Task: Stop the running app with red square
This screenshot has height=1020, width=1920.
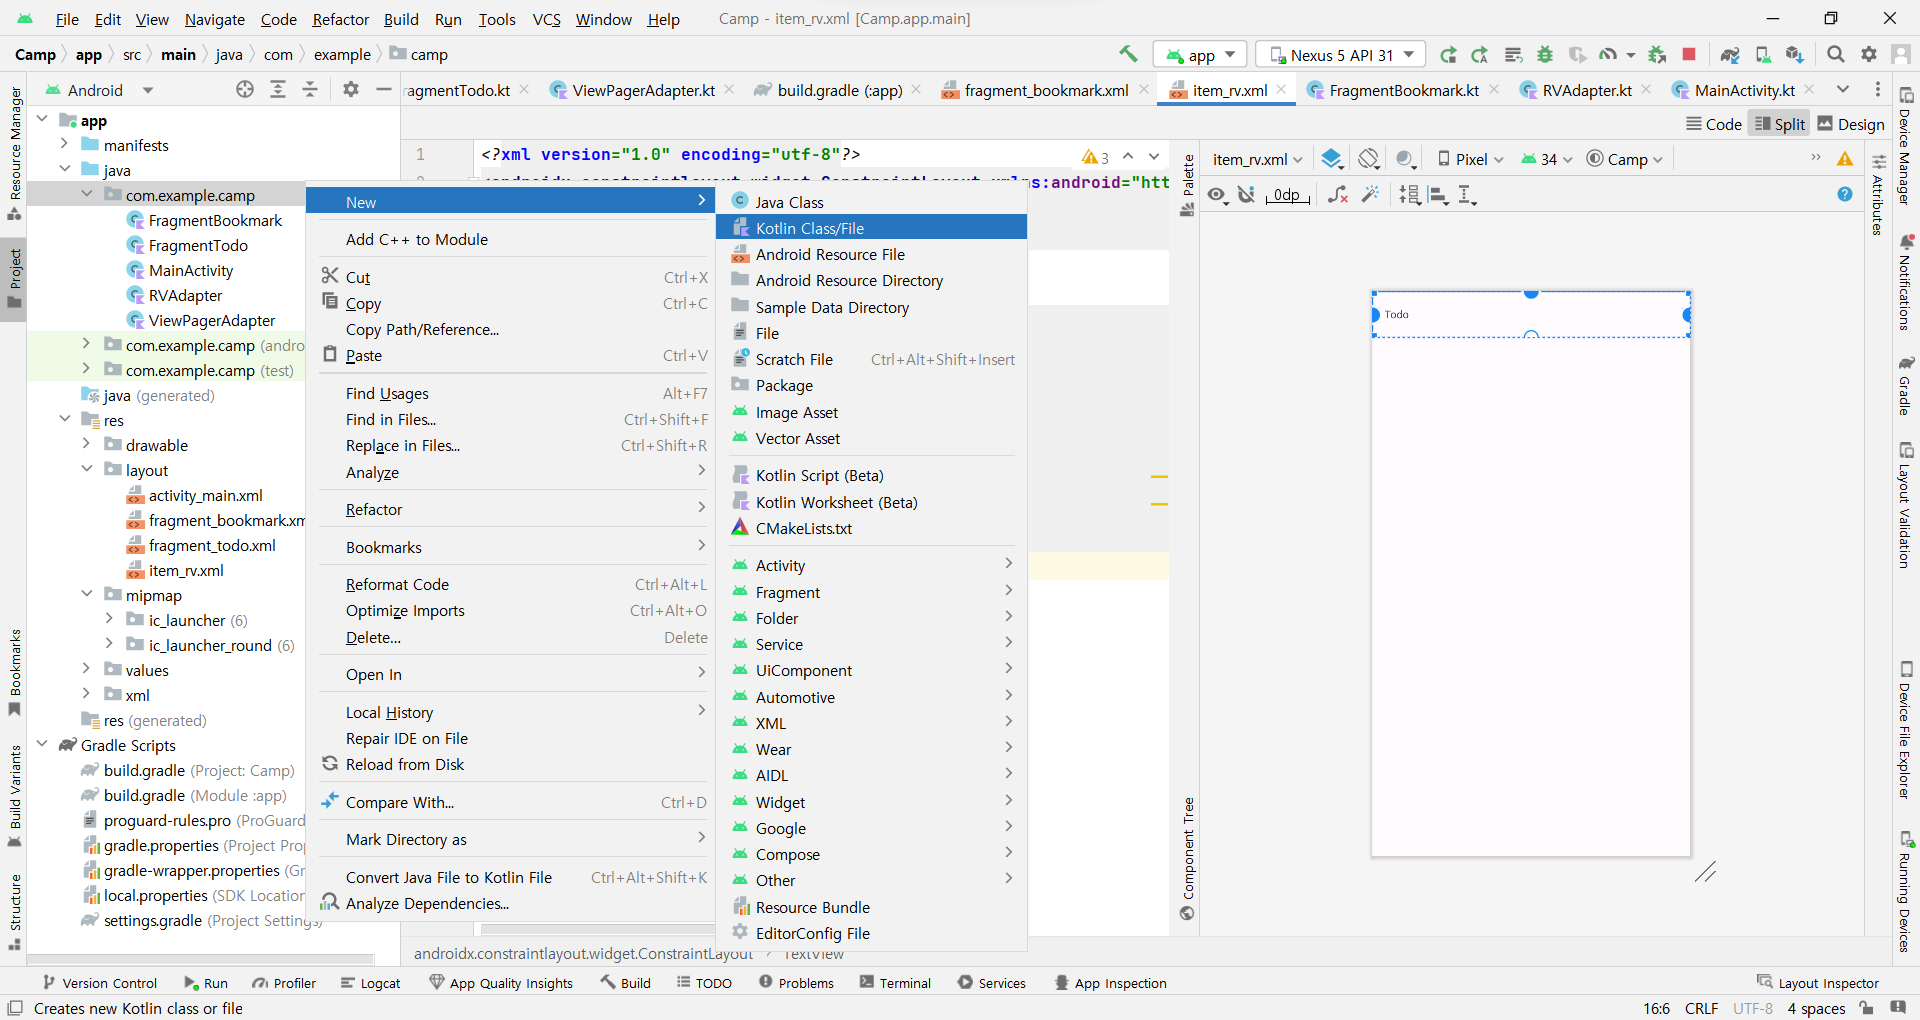Action: [x=1689, y=54]
